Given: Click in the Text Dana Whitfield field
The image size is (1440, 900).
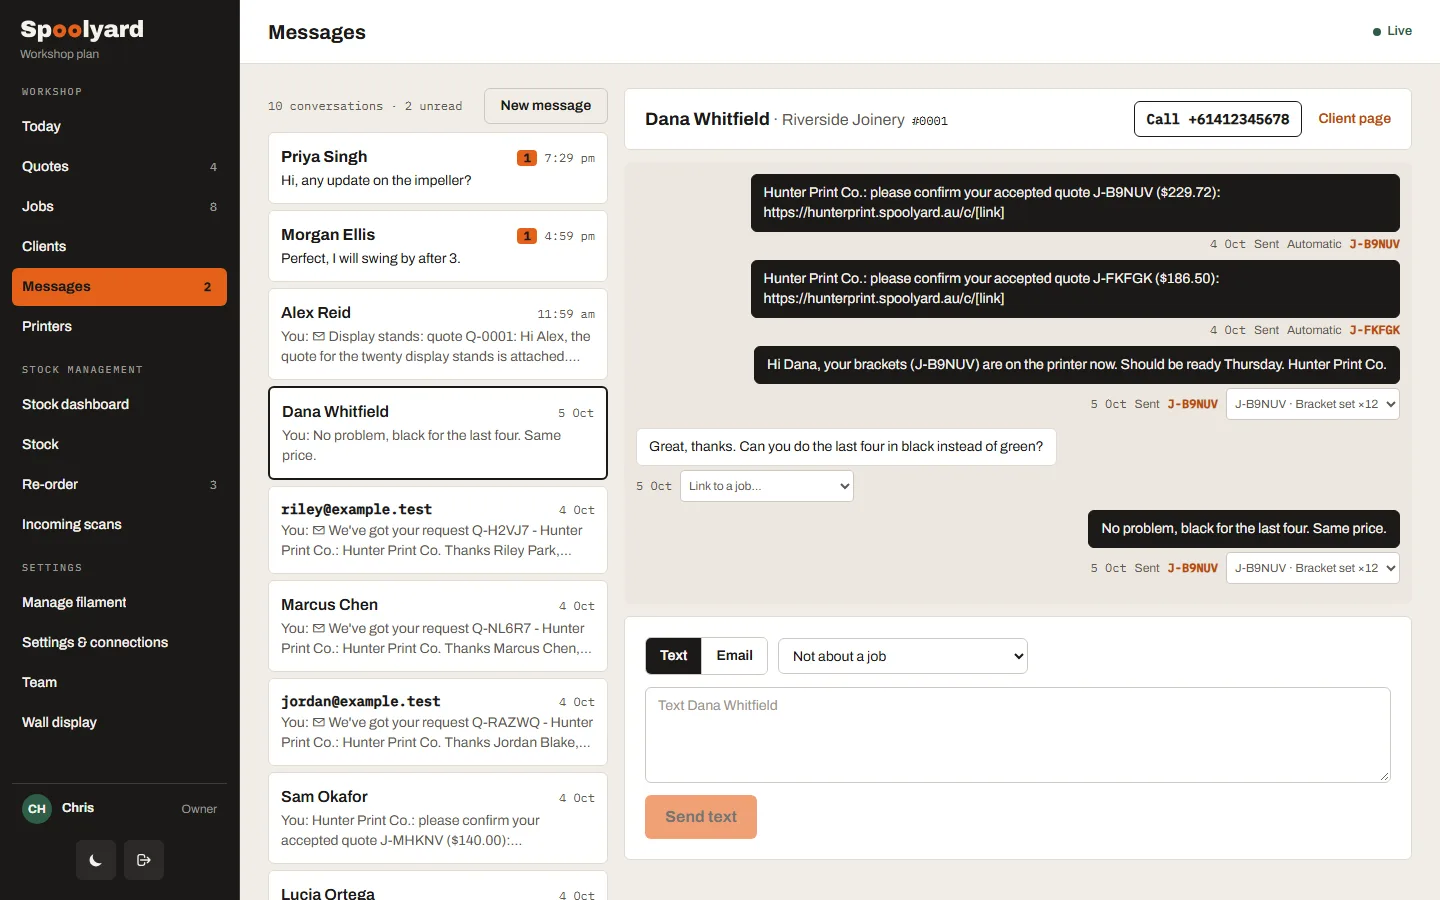Looking at the screenshot, I should point(1018,735).
